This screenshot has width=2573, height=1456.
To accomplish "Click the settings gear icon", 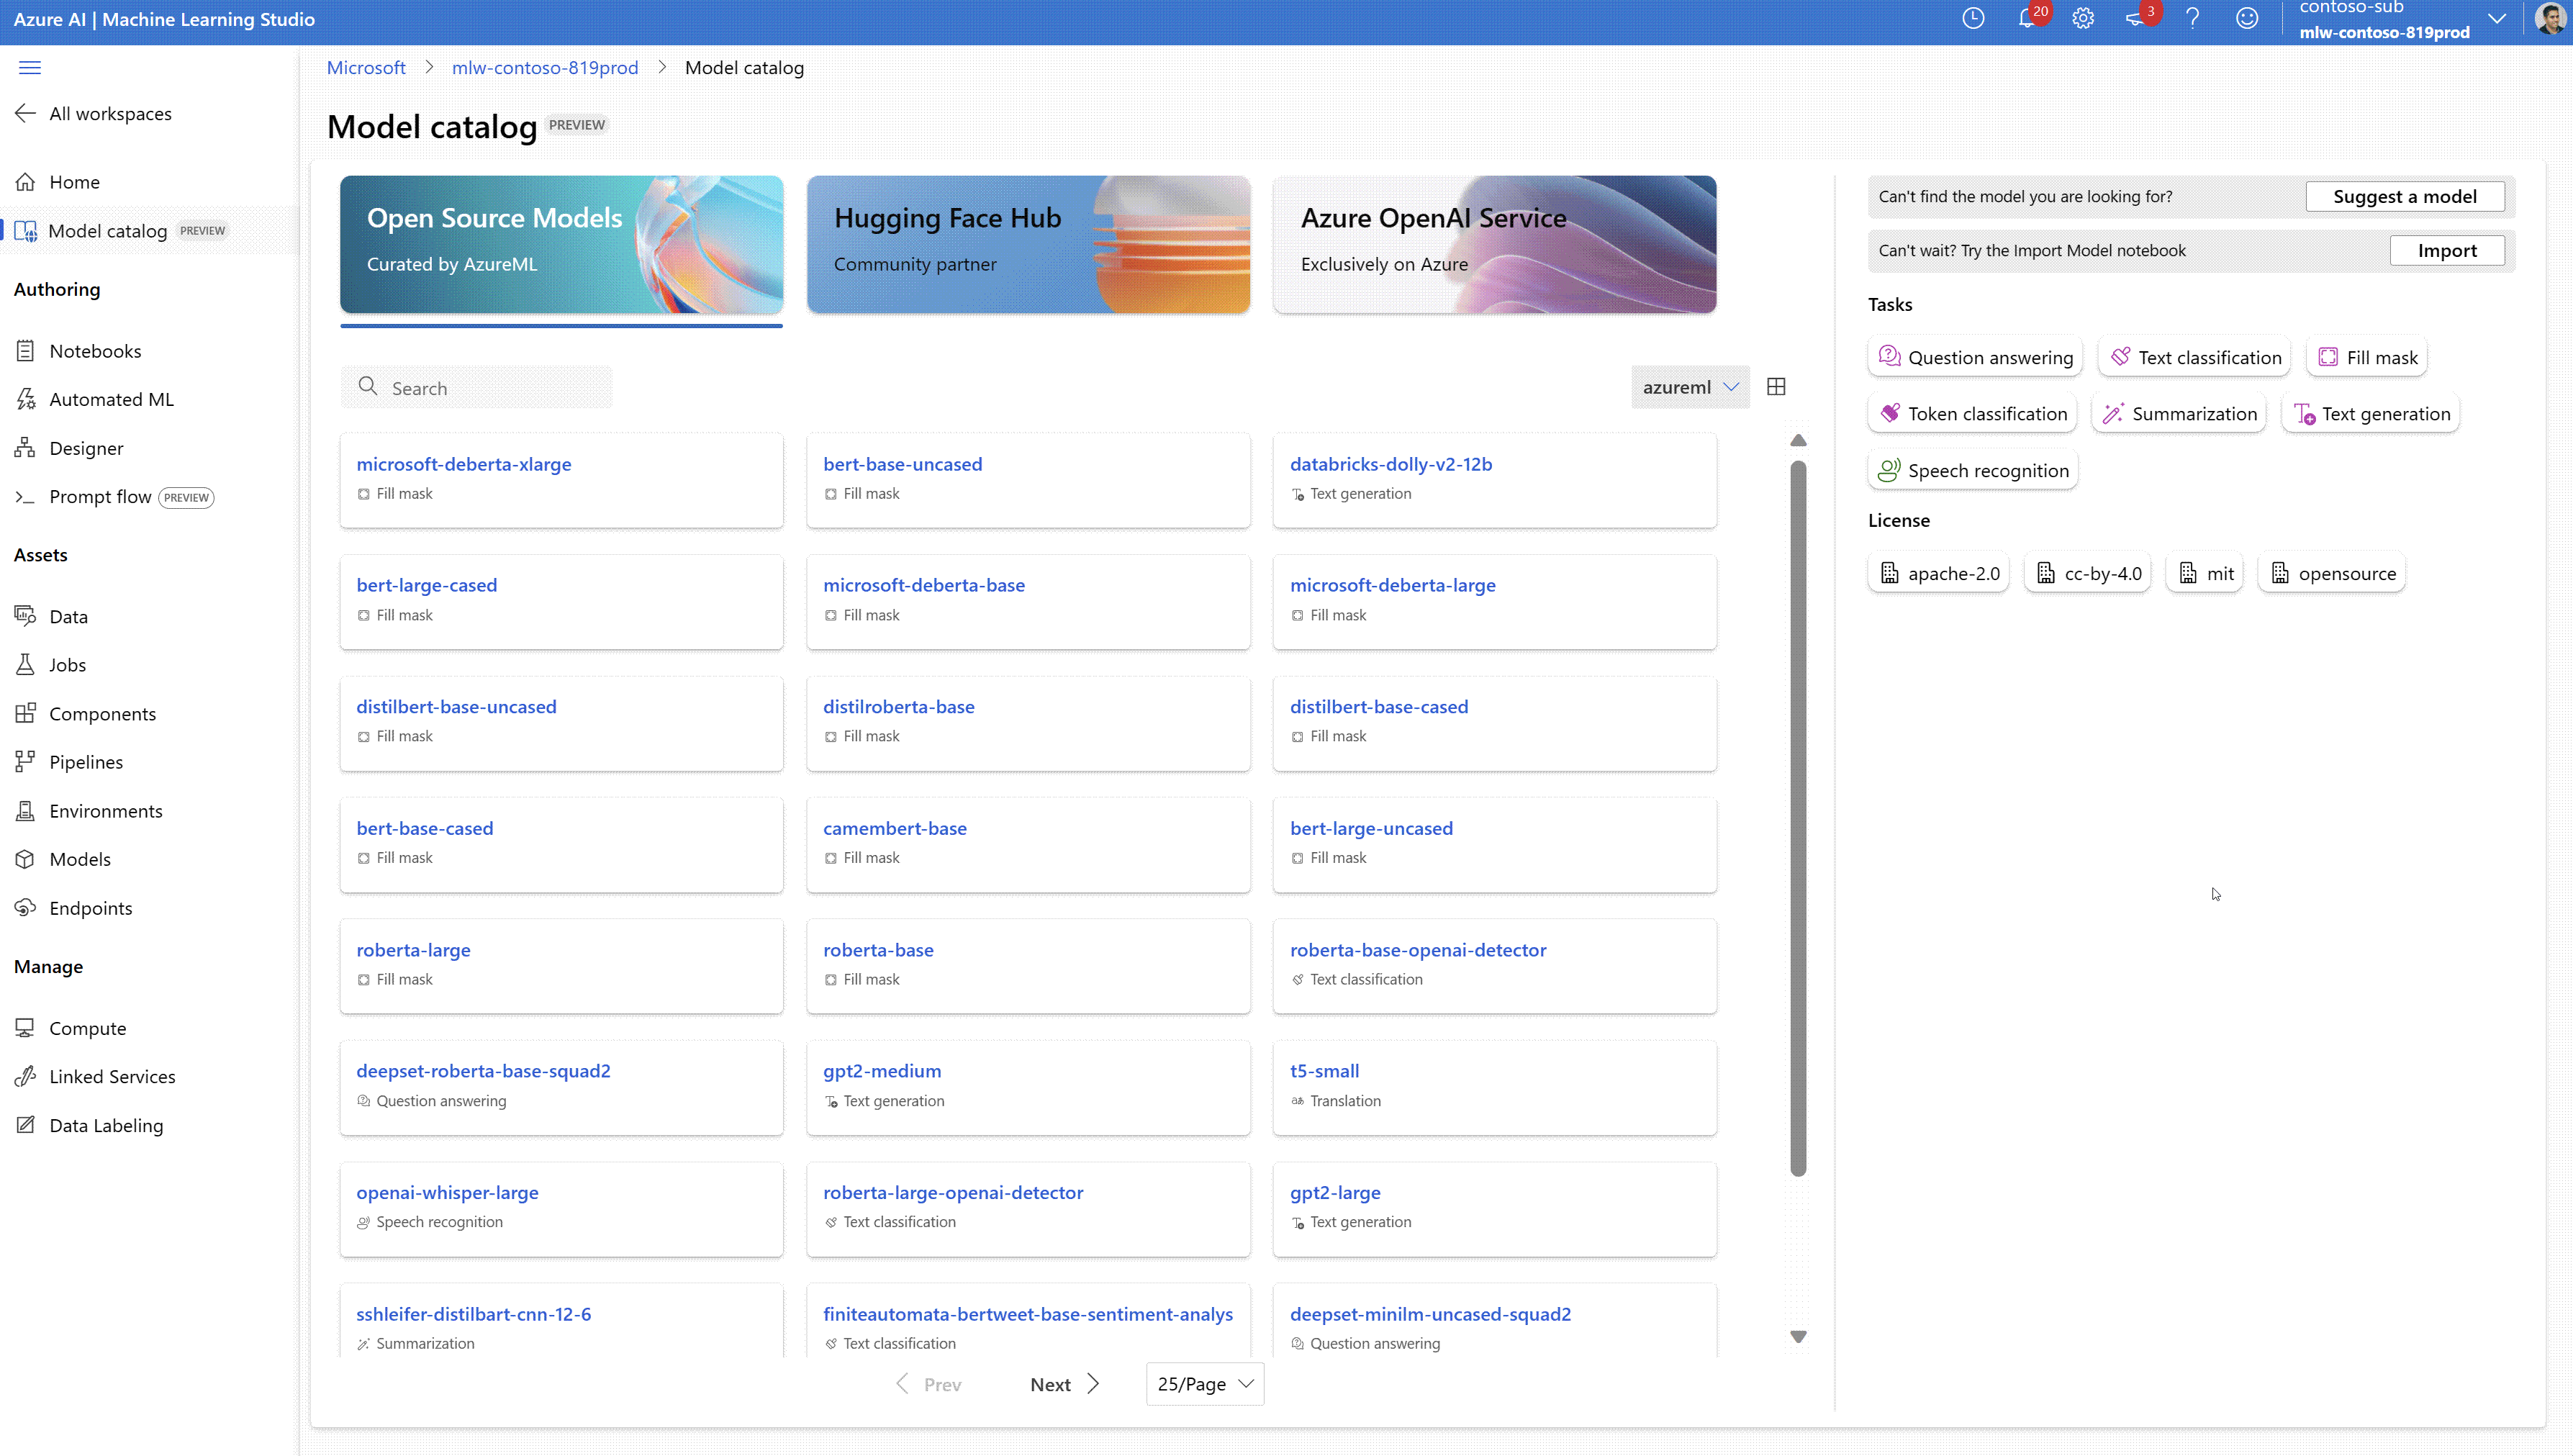I will tap(2083, 19).
